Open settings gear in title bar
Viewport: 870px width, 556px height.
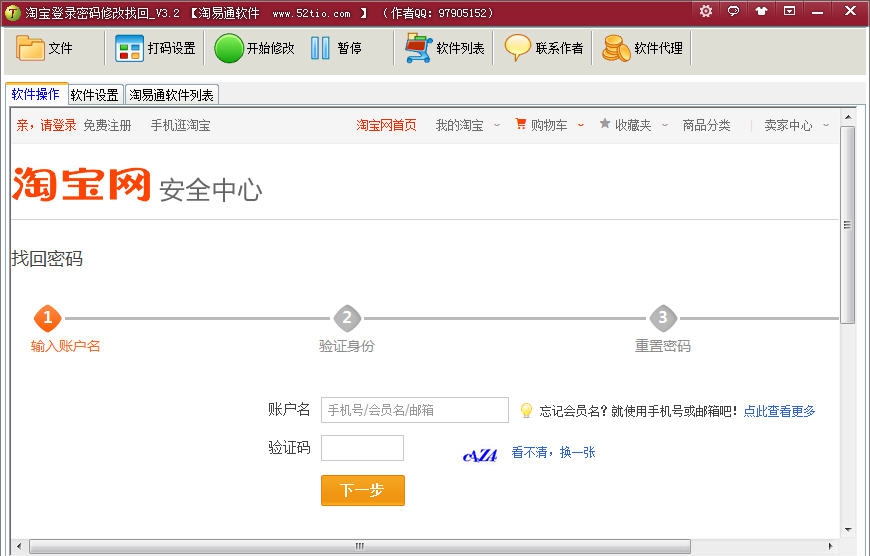706,11
